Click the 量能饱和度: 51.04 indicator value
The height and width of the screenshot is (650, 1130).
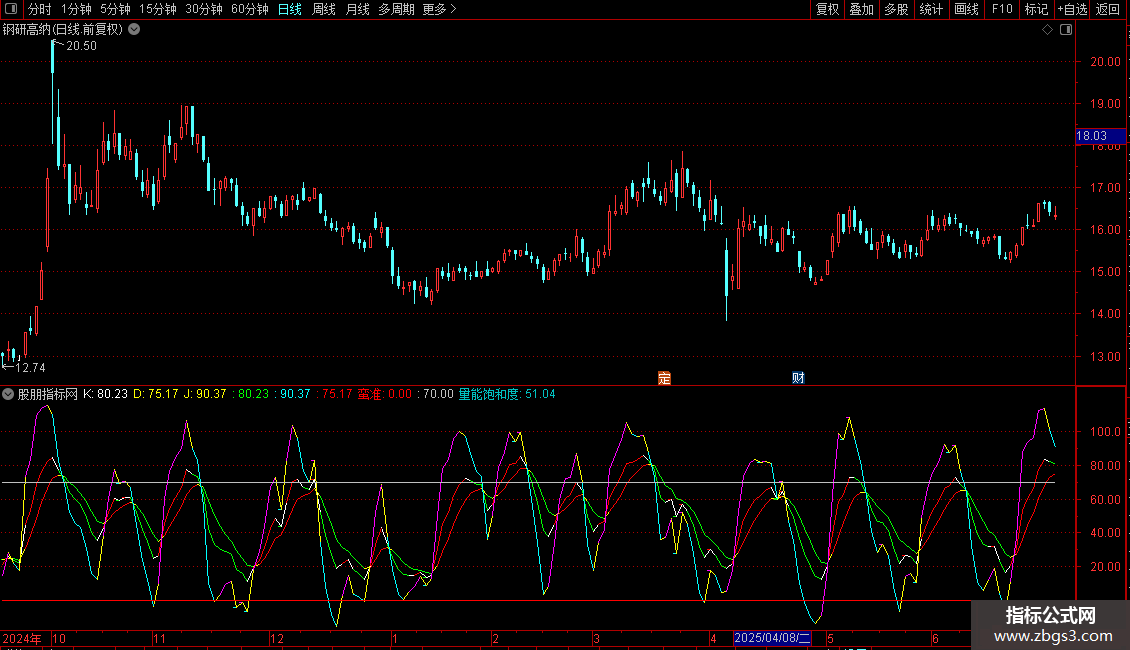(x=507, y=394)
